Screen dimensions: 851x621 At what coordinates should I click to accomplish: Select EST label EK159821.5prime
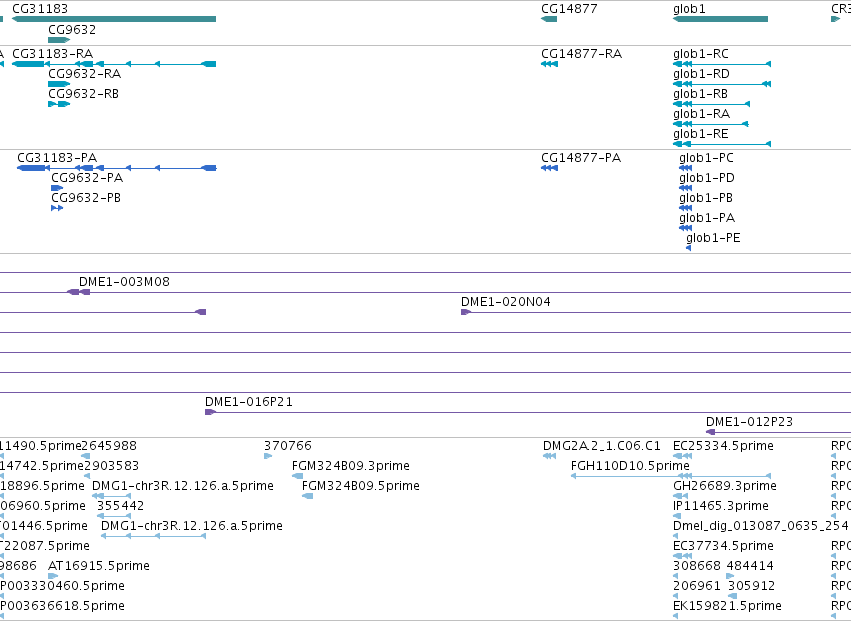click(x=727, y=607)
